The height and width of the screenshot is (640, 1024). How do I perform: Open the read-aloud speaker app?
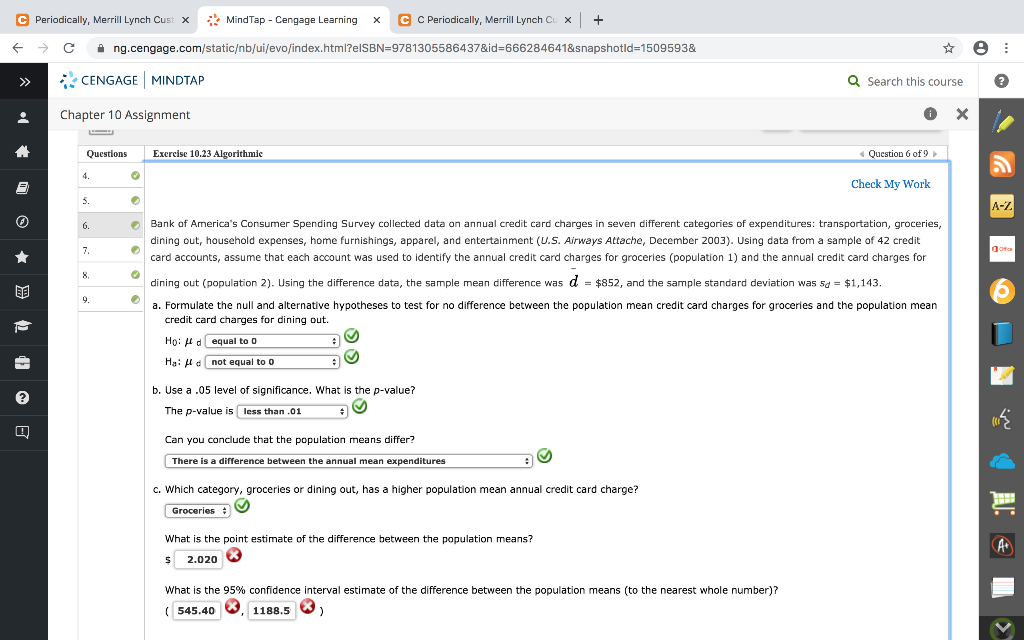(x=1002, y=419)
